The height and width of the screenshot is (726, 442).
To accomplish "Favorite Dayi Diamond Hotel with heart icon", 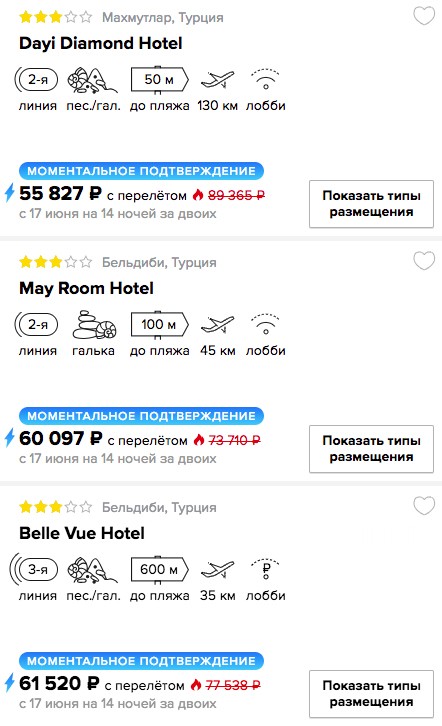I will pyautogui.click(x=424, y=16).
